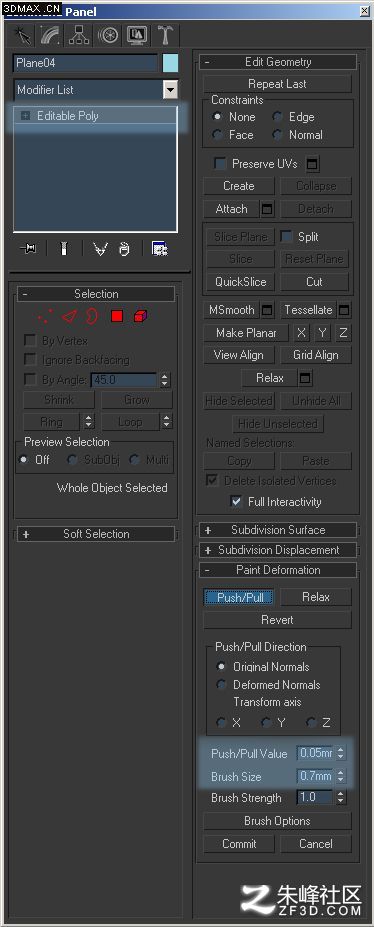
Task: Click the Brush Size value field
Action: click(316, 776)
